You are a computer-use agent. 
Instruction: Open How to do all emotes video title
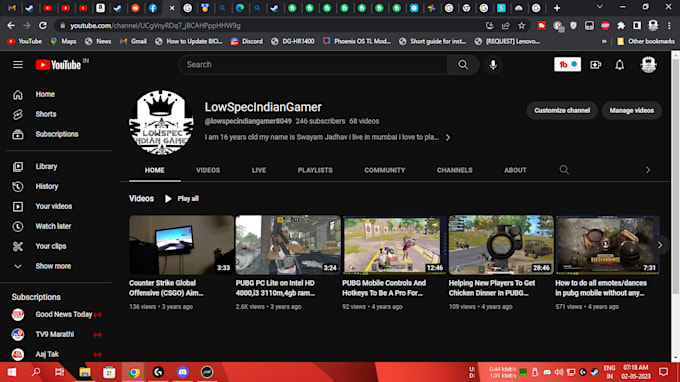click(601, 288)
